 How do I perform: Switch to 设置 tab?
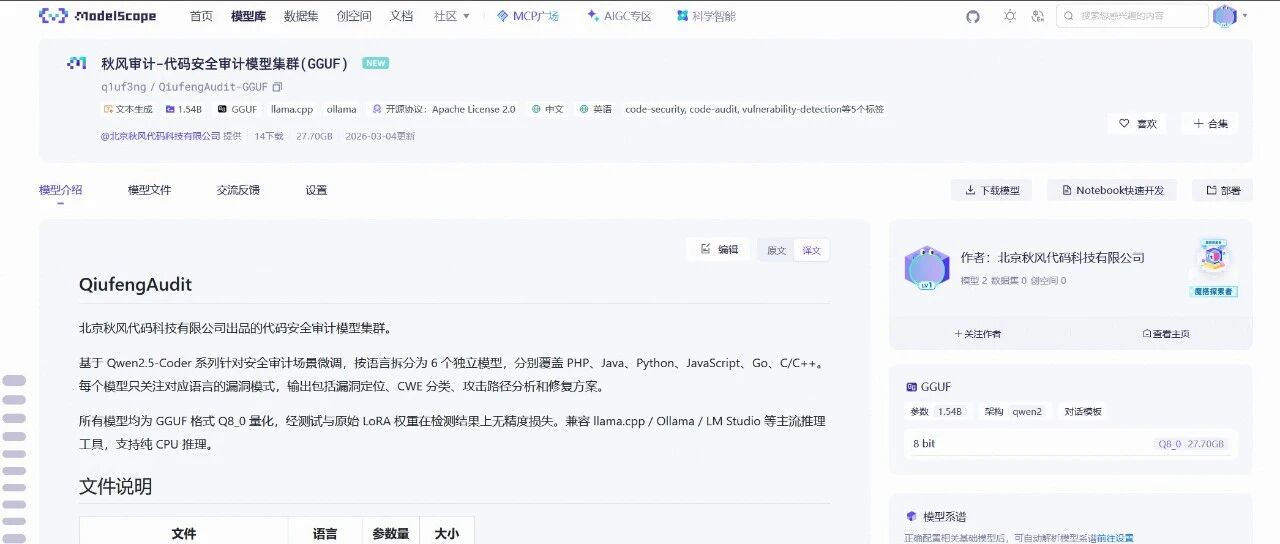click(316, 190)
